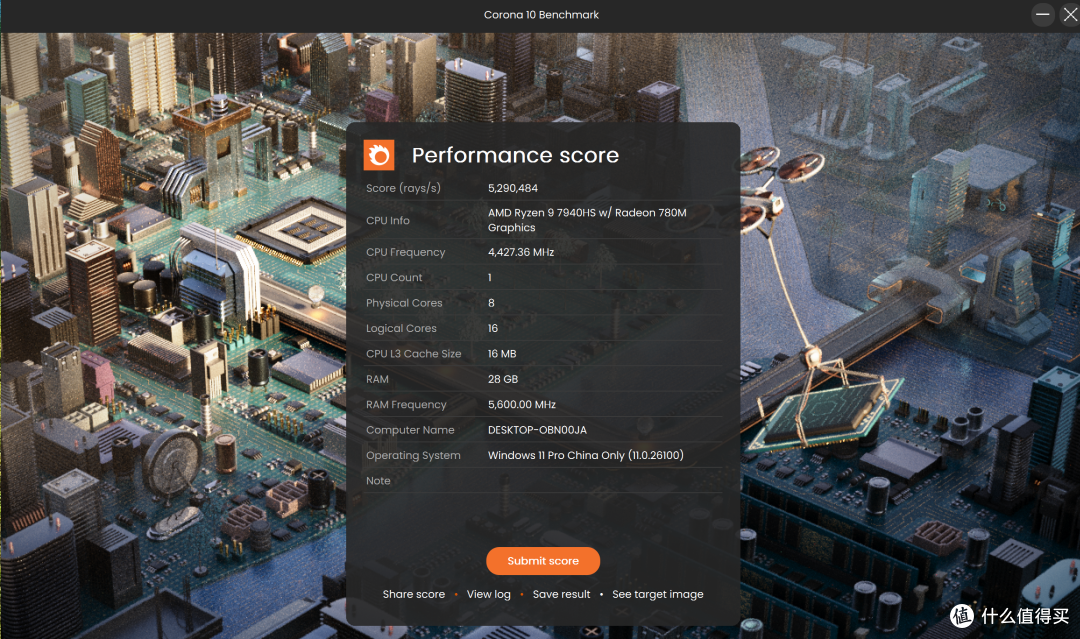Select the RAM frequency 5,600.00 MHz
This screenshot has height=639, width=1080.
click(521, 404)
